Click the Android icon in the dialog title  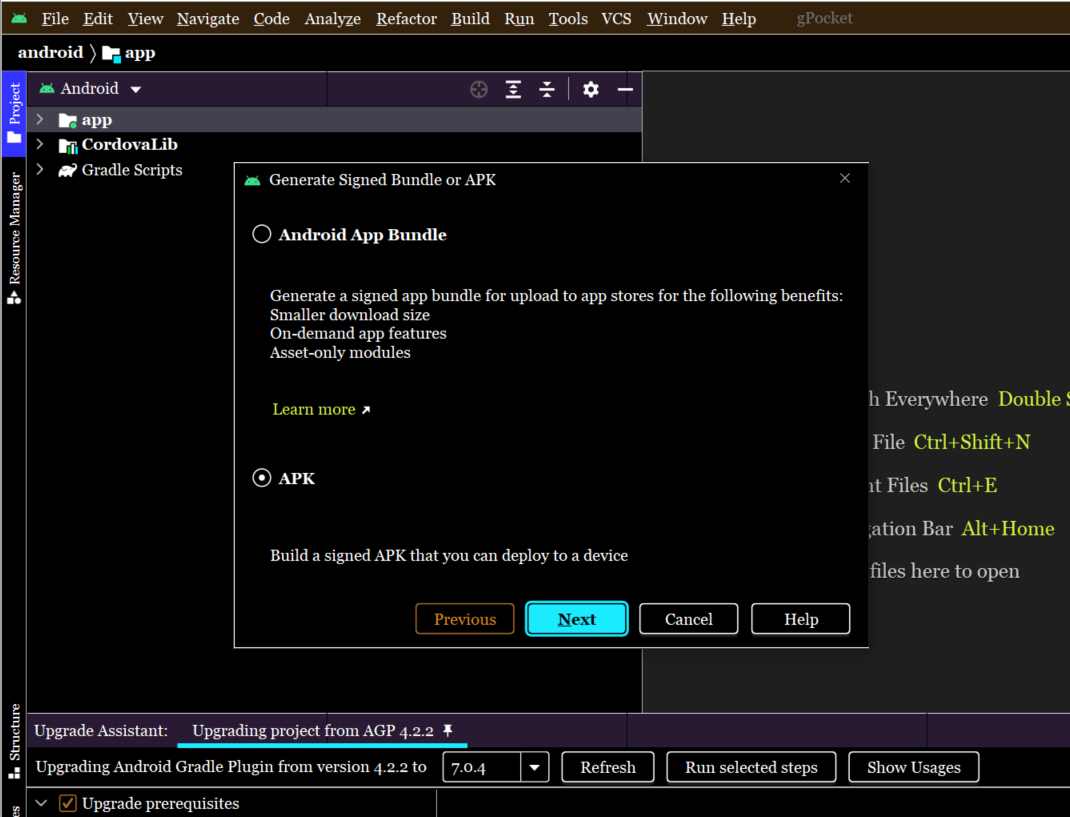[x=252, y=180]
